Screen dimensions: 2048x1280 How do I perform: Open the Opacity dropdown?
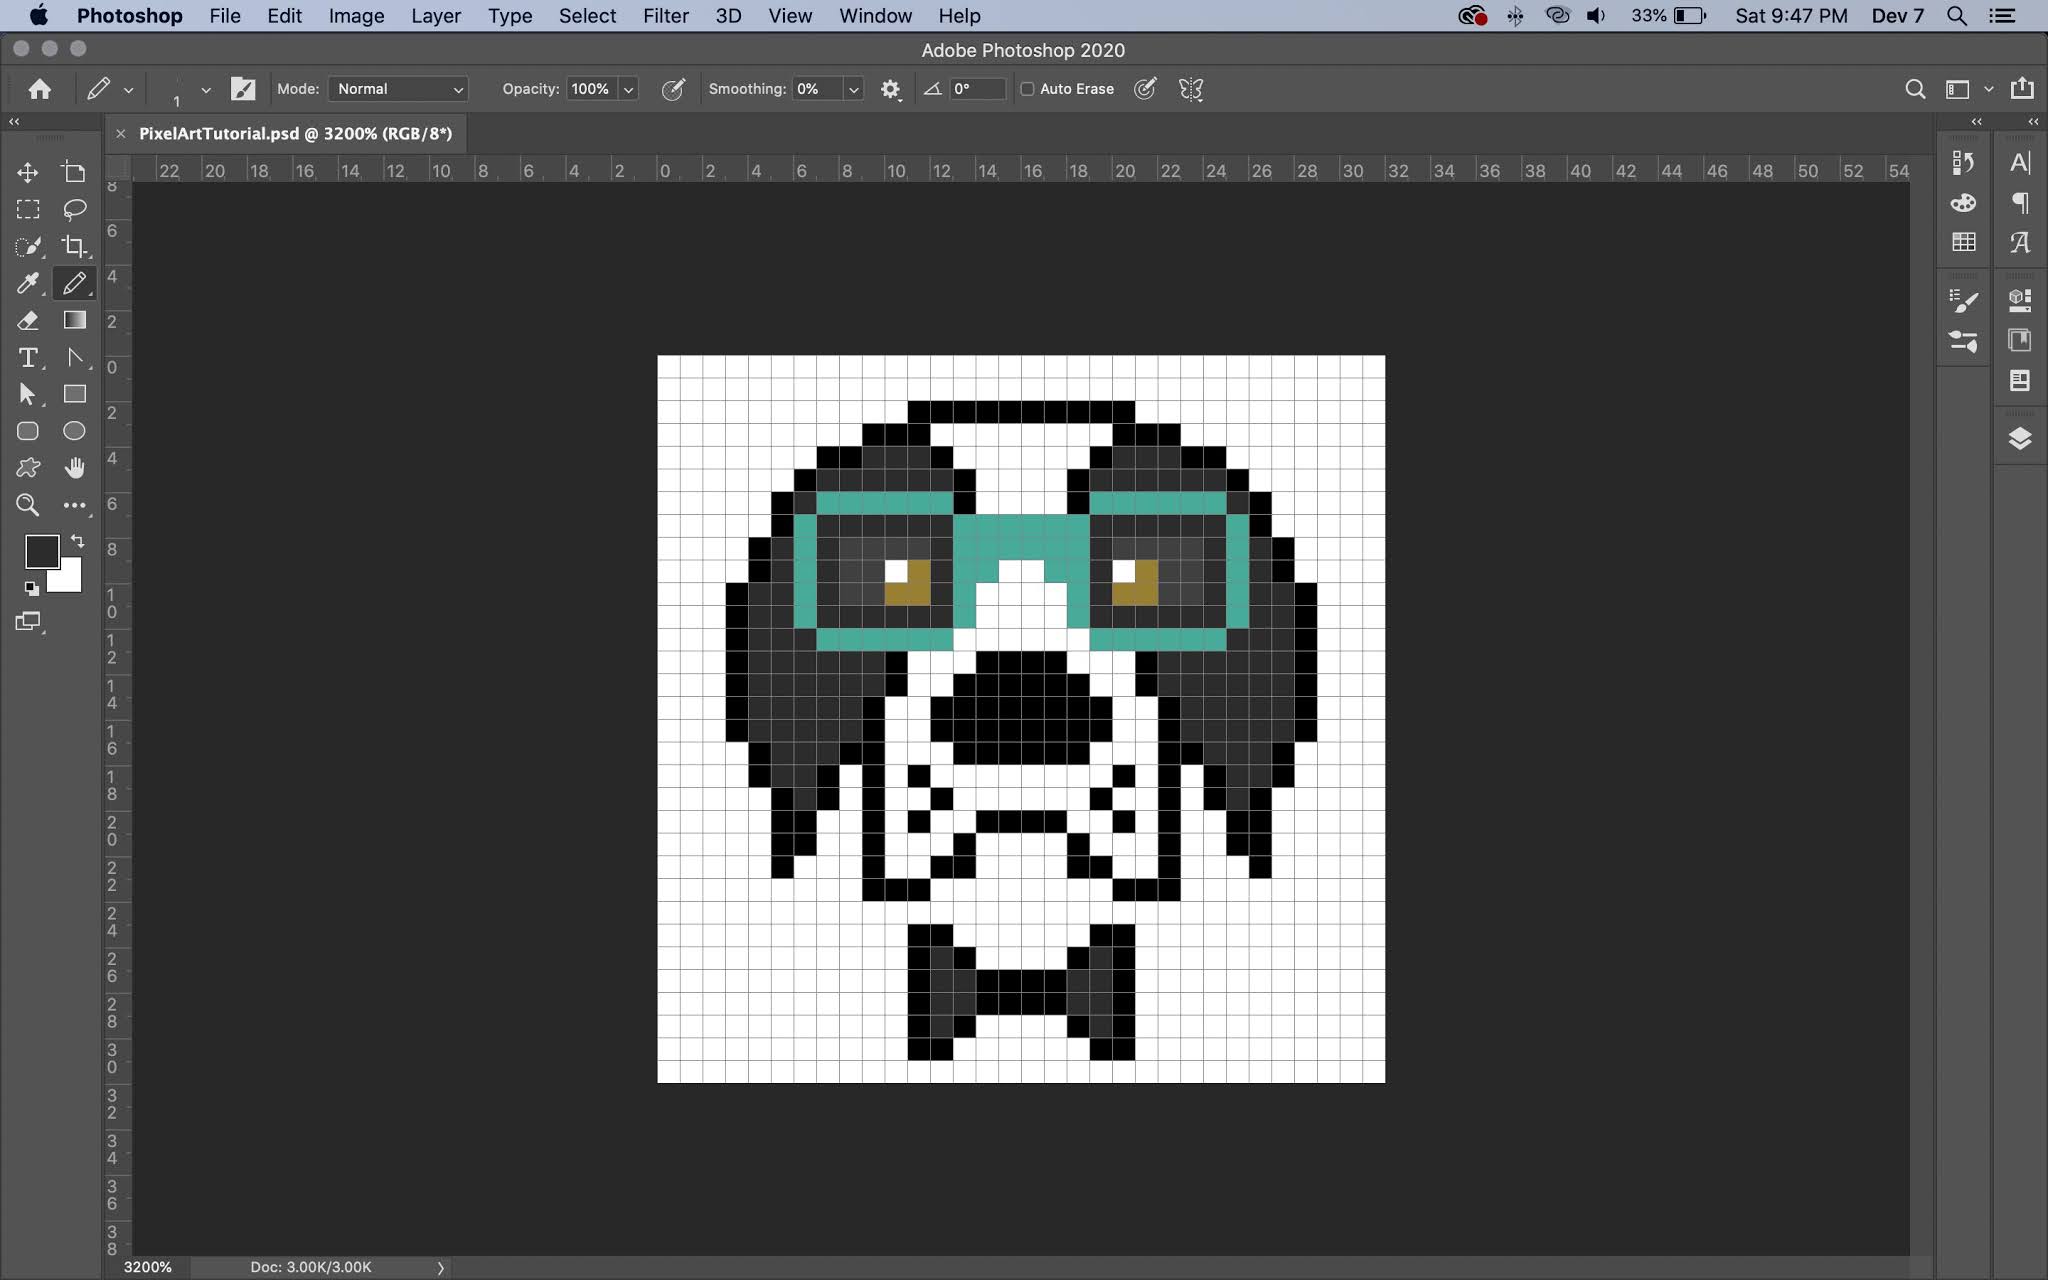point(628,89)
